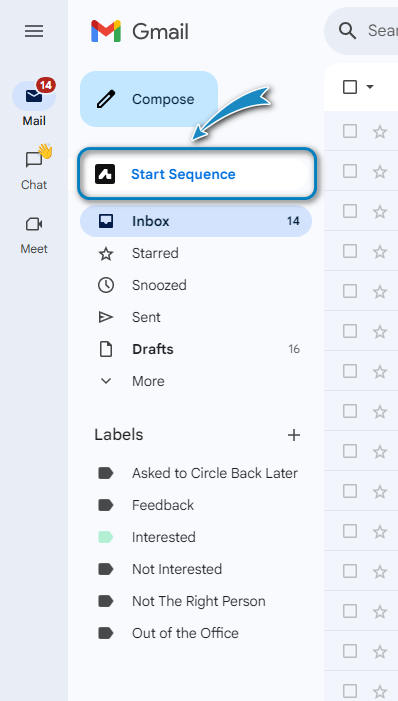Click the Start Sequence button
This screenshot has height=701, width=398.
197,174
